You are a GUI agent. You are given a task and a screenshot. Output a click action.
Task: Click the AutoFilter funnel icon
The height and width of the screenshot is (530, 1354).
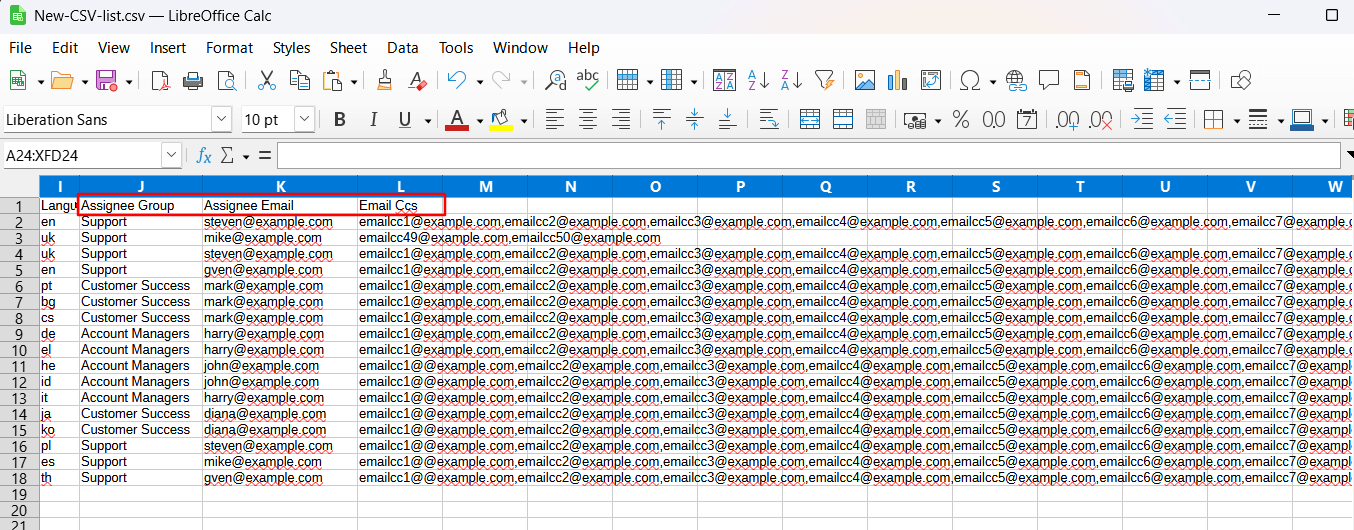(x=824, y=80)
